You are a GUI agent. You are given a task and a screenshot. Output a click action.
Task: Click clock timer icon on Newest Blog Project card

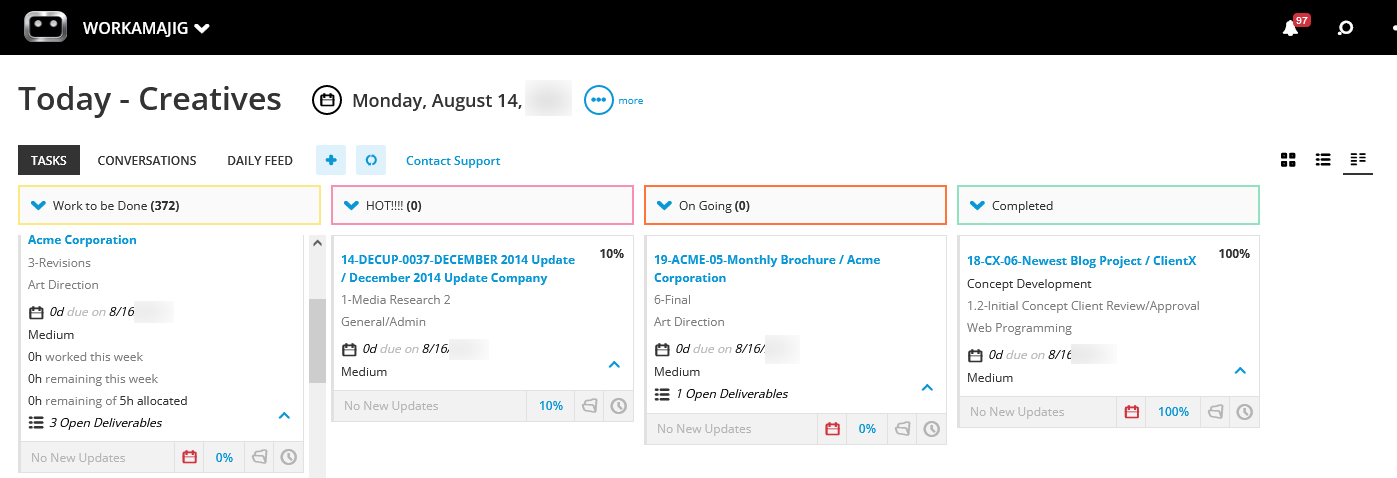tap(1244, 412)
